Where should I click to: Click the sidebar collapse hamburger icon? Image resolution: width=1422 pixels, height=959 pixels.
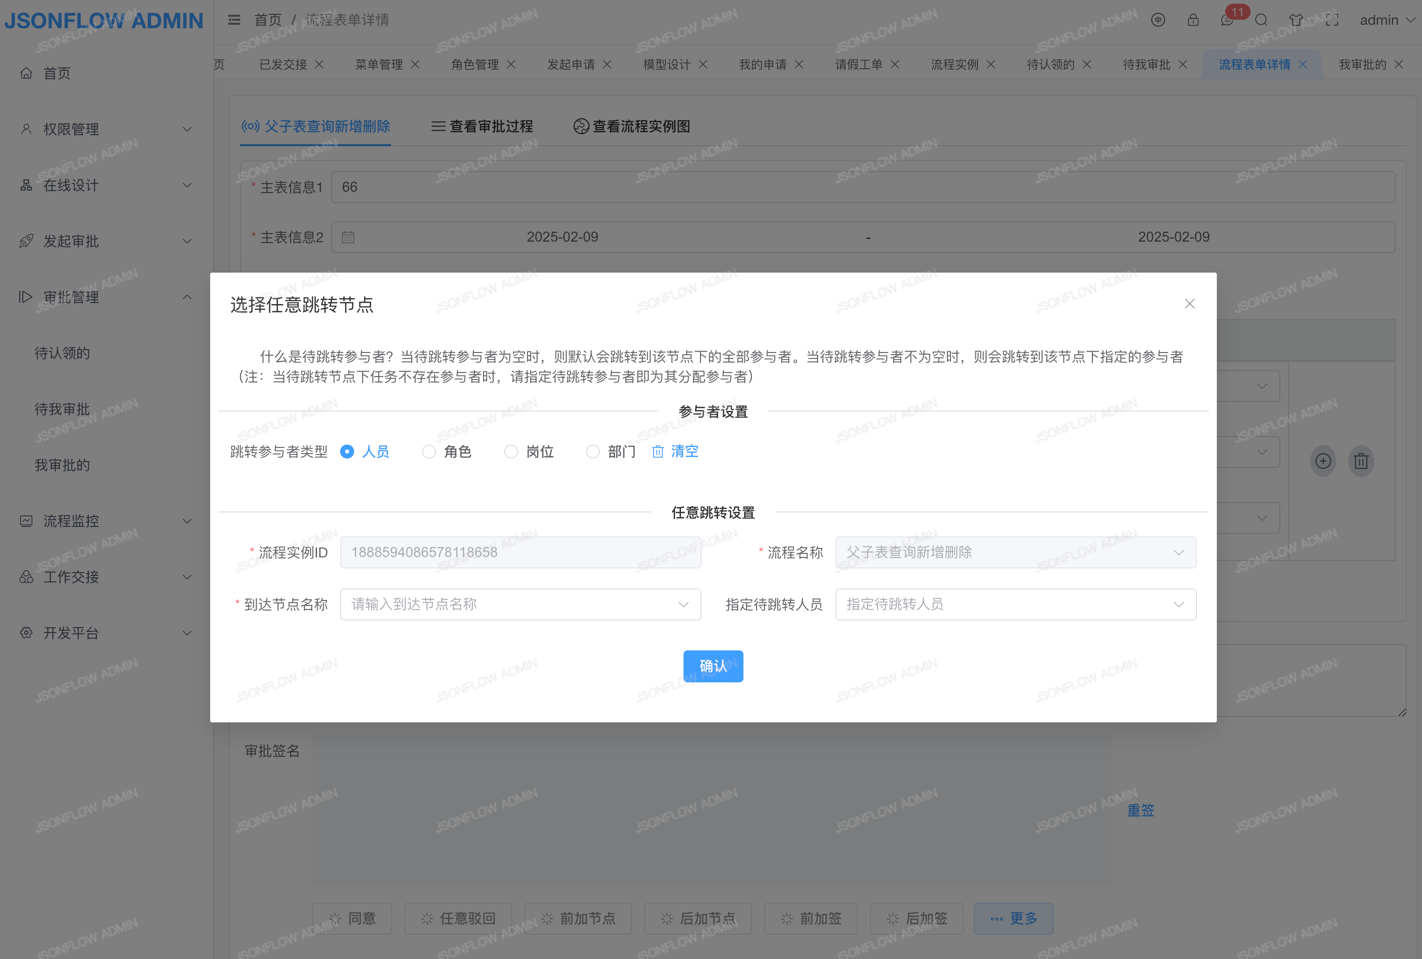pyautogui.click(x=234, y=20)
